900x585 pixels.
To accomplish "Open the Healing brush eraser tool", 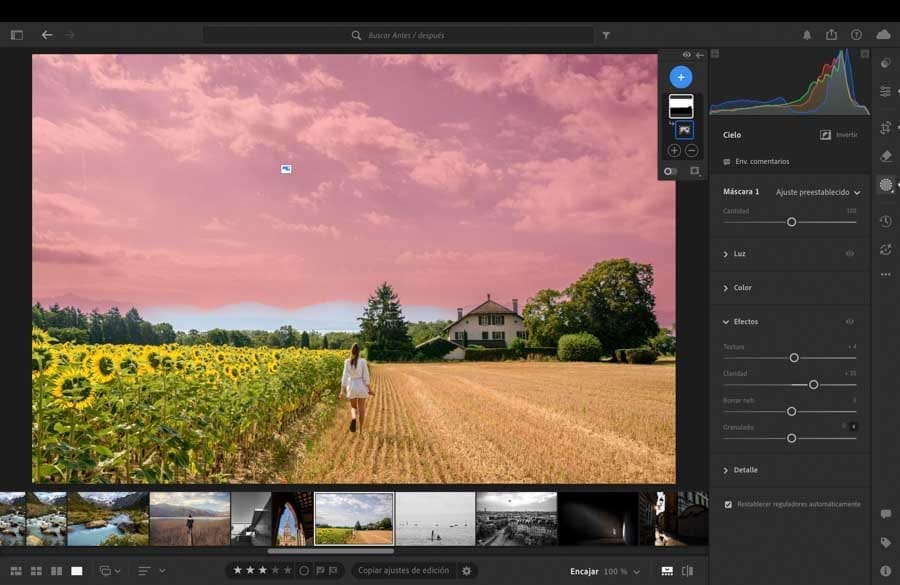I will (885, 156).
